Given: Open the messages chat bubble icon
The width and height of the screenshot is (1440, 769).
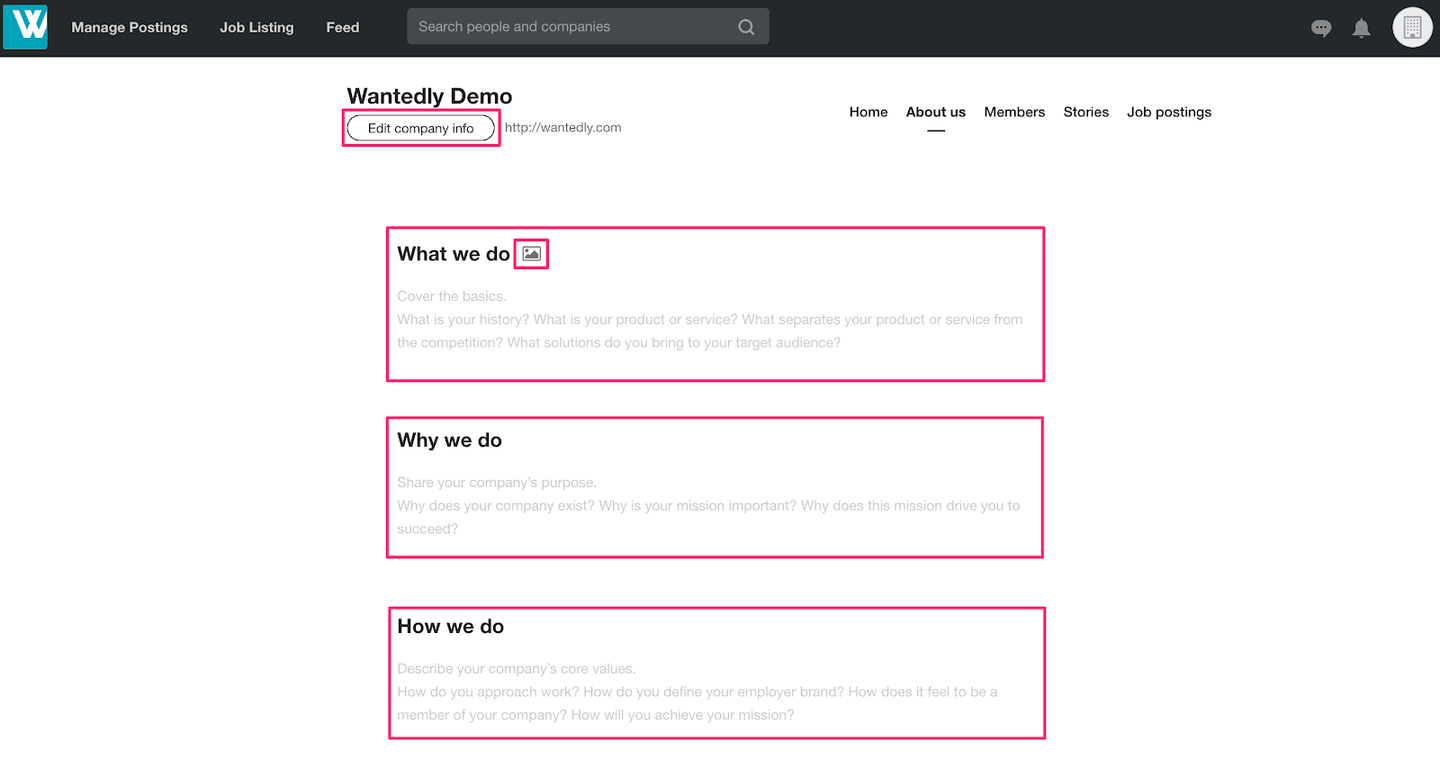Looking at the screenshot, I should click(x=1321, y=28).
